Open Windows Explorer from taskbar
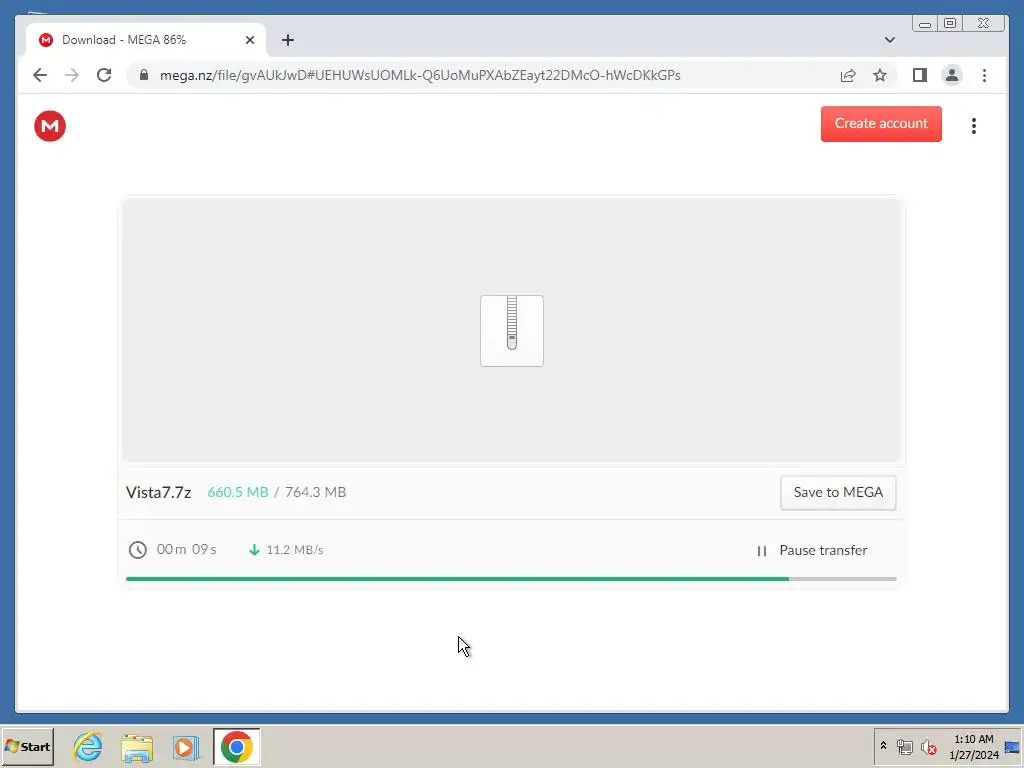Viewport: 1024px width, 768px height. 137,747
